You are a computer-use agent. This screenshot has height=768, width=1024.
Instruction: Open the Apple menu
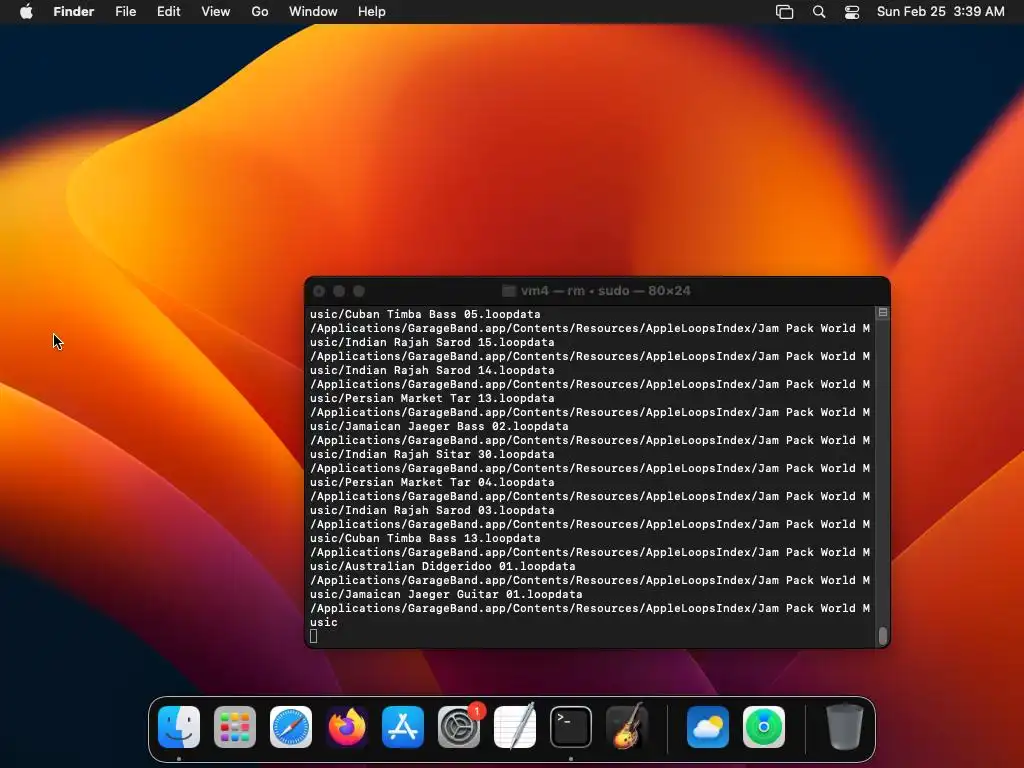(x=26, y=12)
